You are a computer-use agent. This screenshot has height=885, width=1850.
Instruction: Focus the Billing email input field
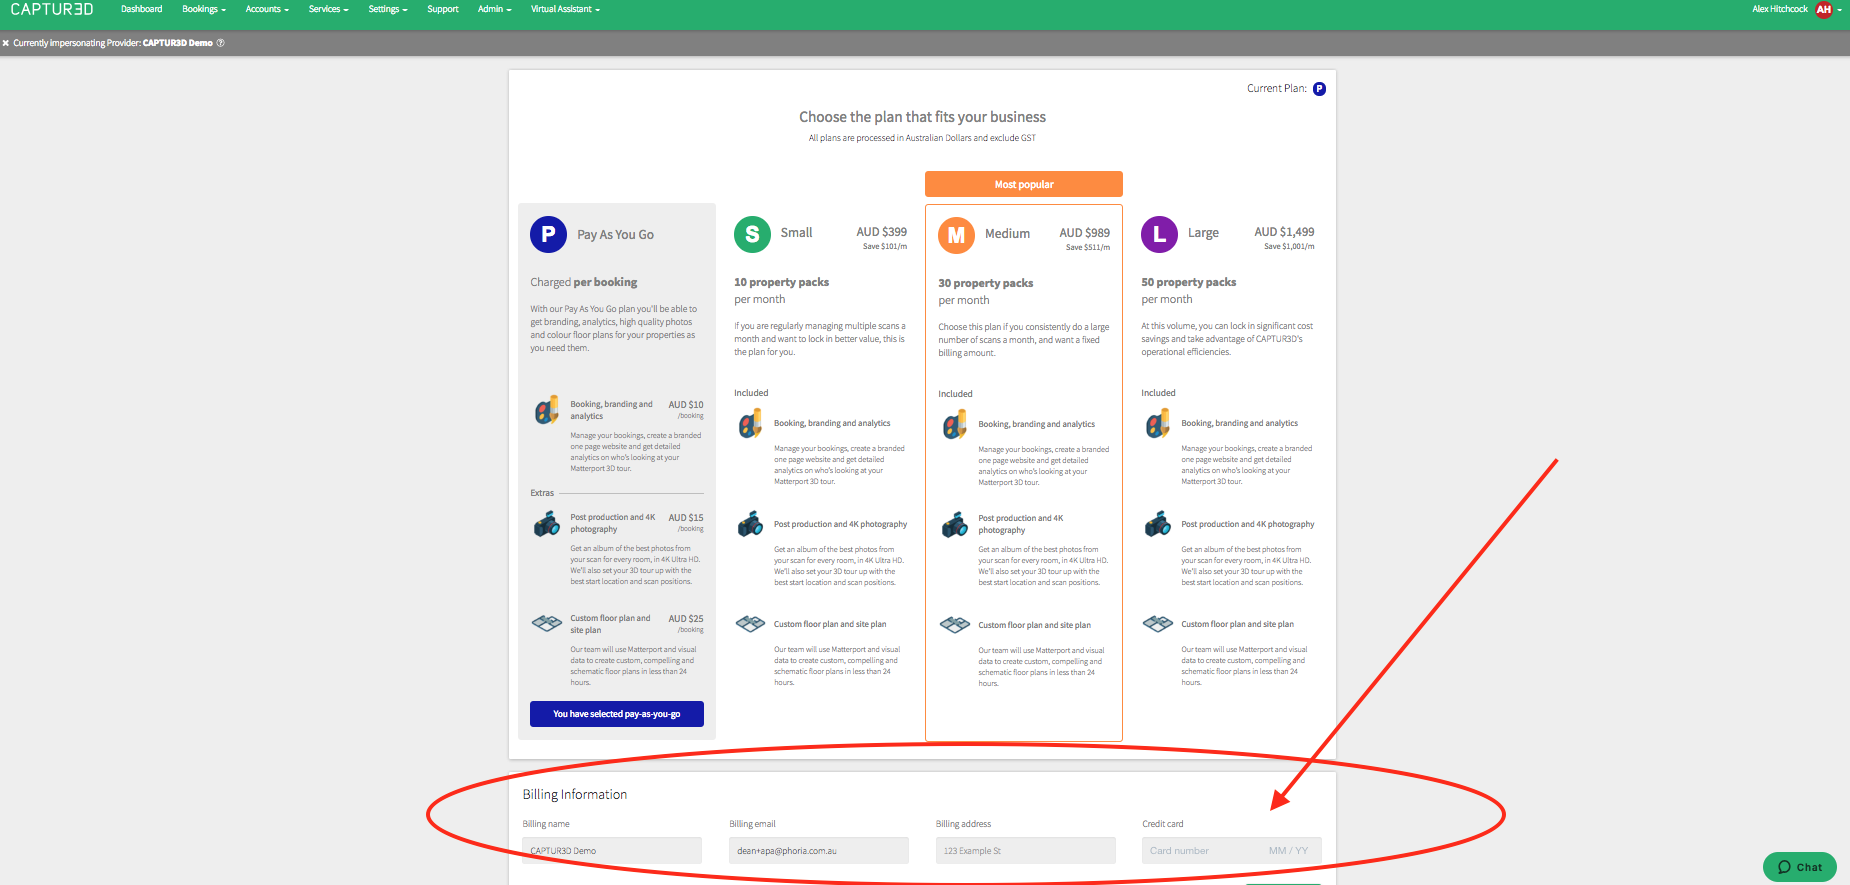[819, 851]
